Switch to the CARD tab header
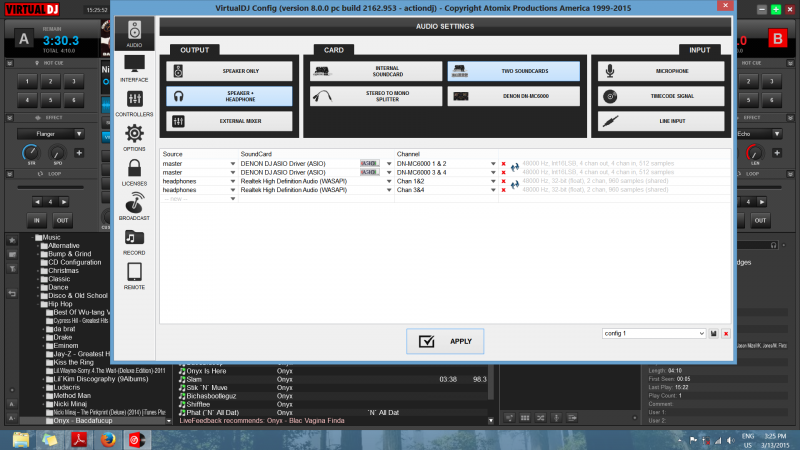The height and width of the screenshot is (450, 800). (334, 50)
